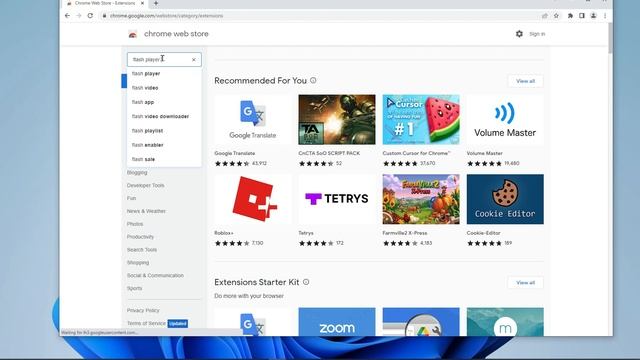Open Social & Communication category

click(155, 276)
